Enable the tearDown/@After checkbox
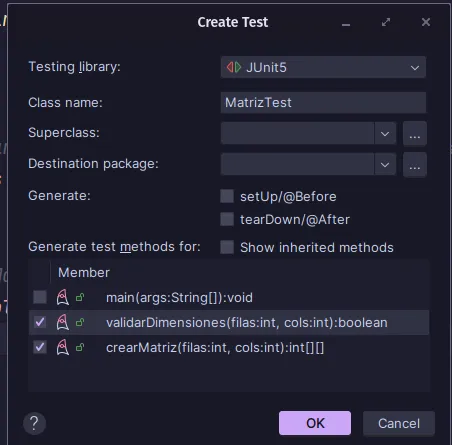 point(227,219)
